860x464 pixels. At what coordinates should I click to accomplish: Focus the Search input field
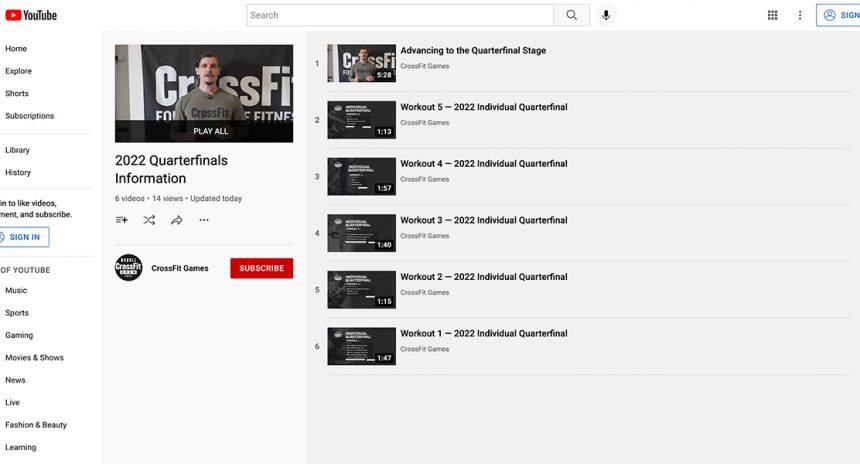tap(400, 15)
